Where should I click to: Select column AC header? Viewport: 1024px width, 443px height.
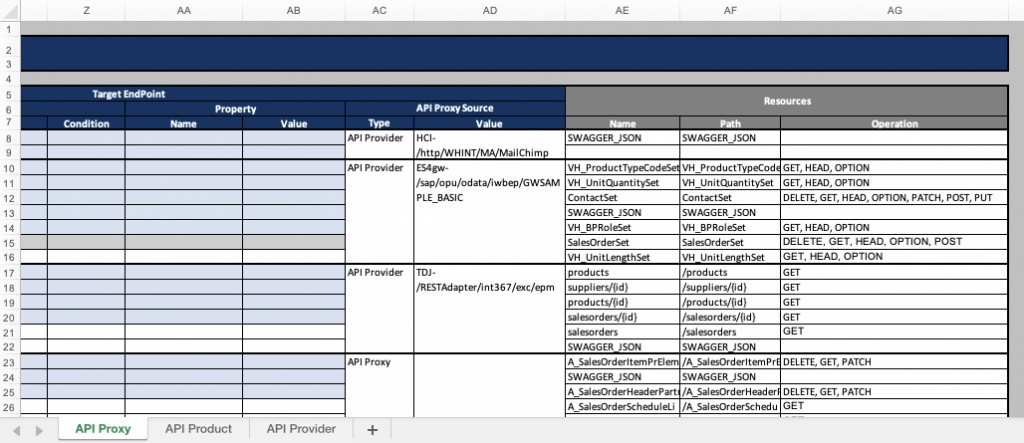coord(379,10)
